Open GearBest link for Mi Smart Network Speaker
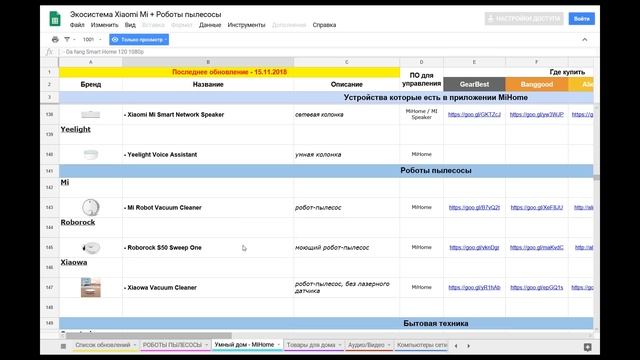The width and height of the screenshot is (640, 360). (474, 115)
